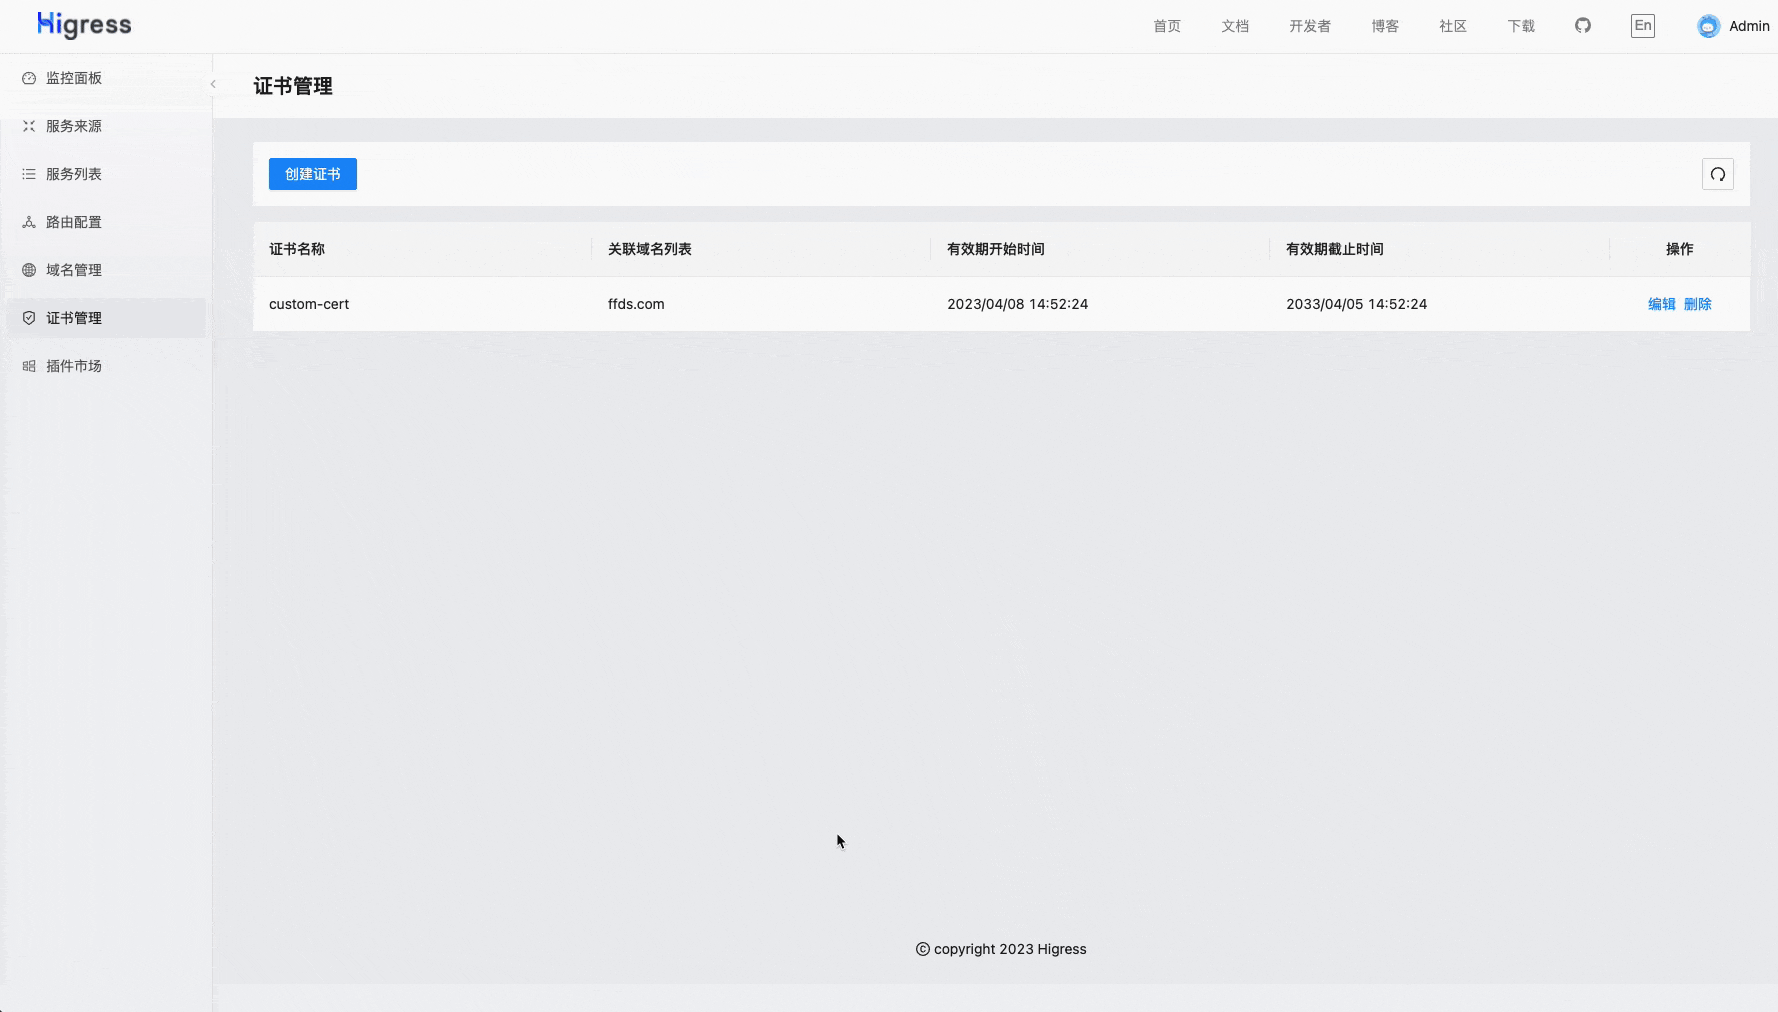Click the 路由配置 sidebar icon

[x=29, y=222]
